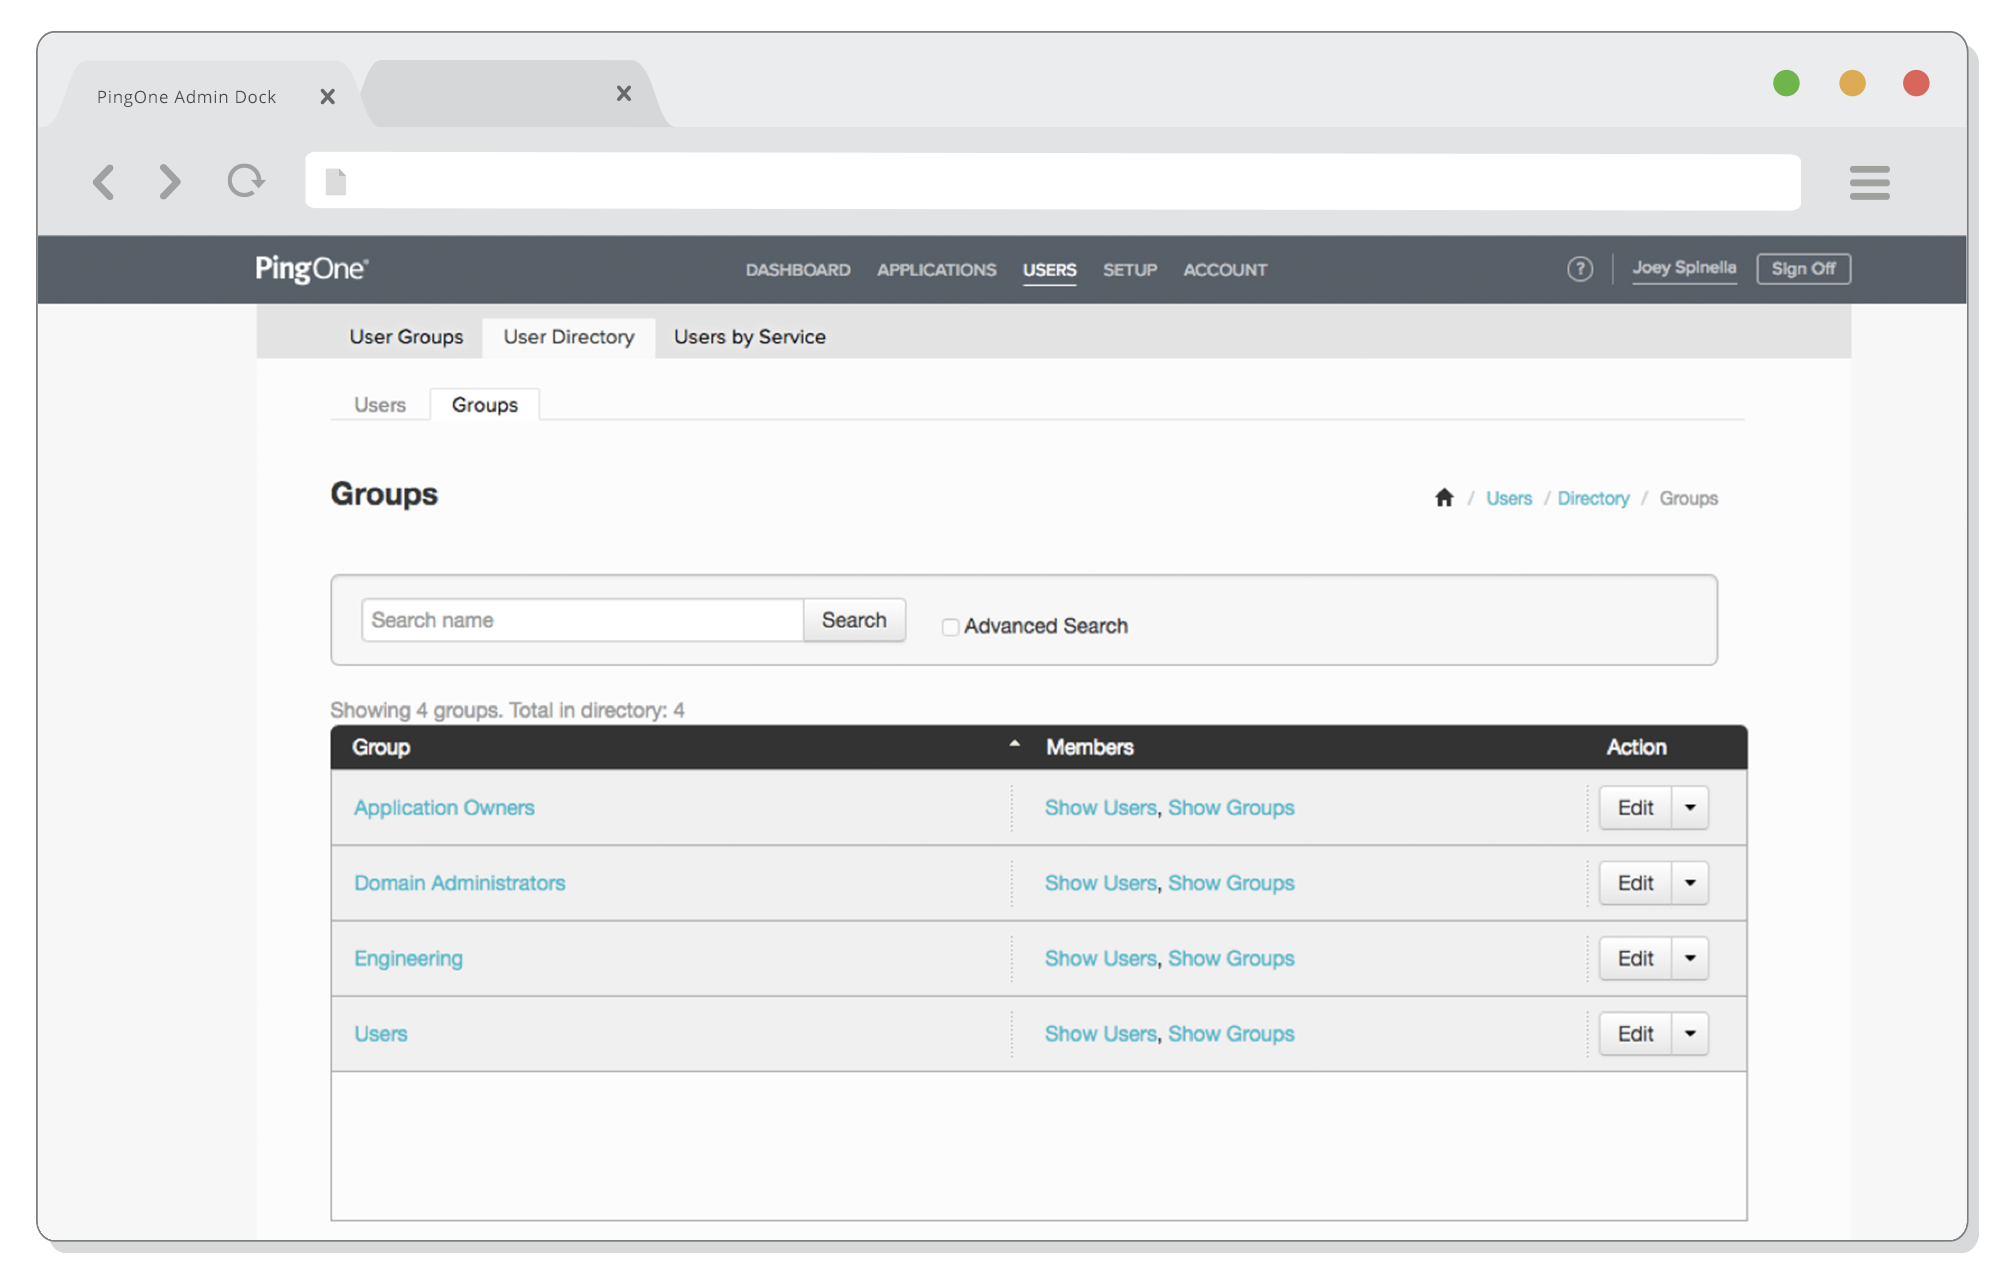Click the help question mark icon
2000x1276 pixels.
pos(1579,269)
